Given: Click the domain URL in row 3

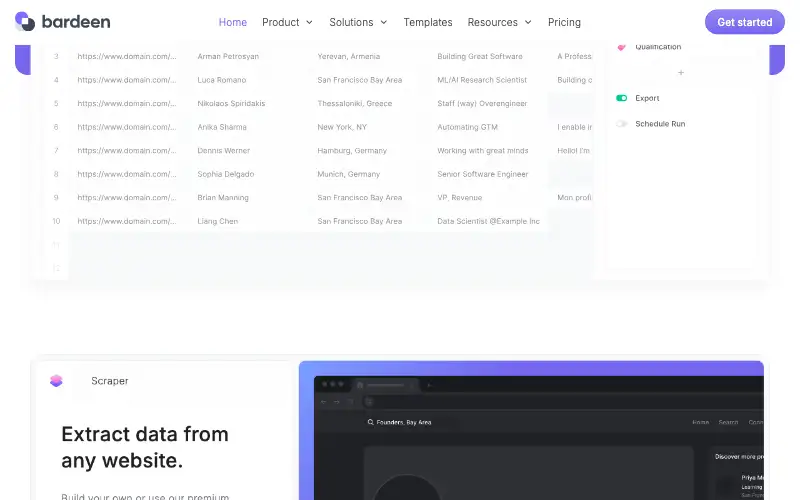Looking at the screenshot, I should tap(127, 56).
